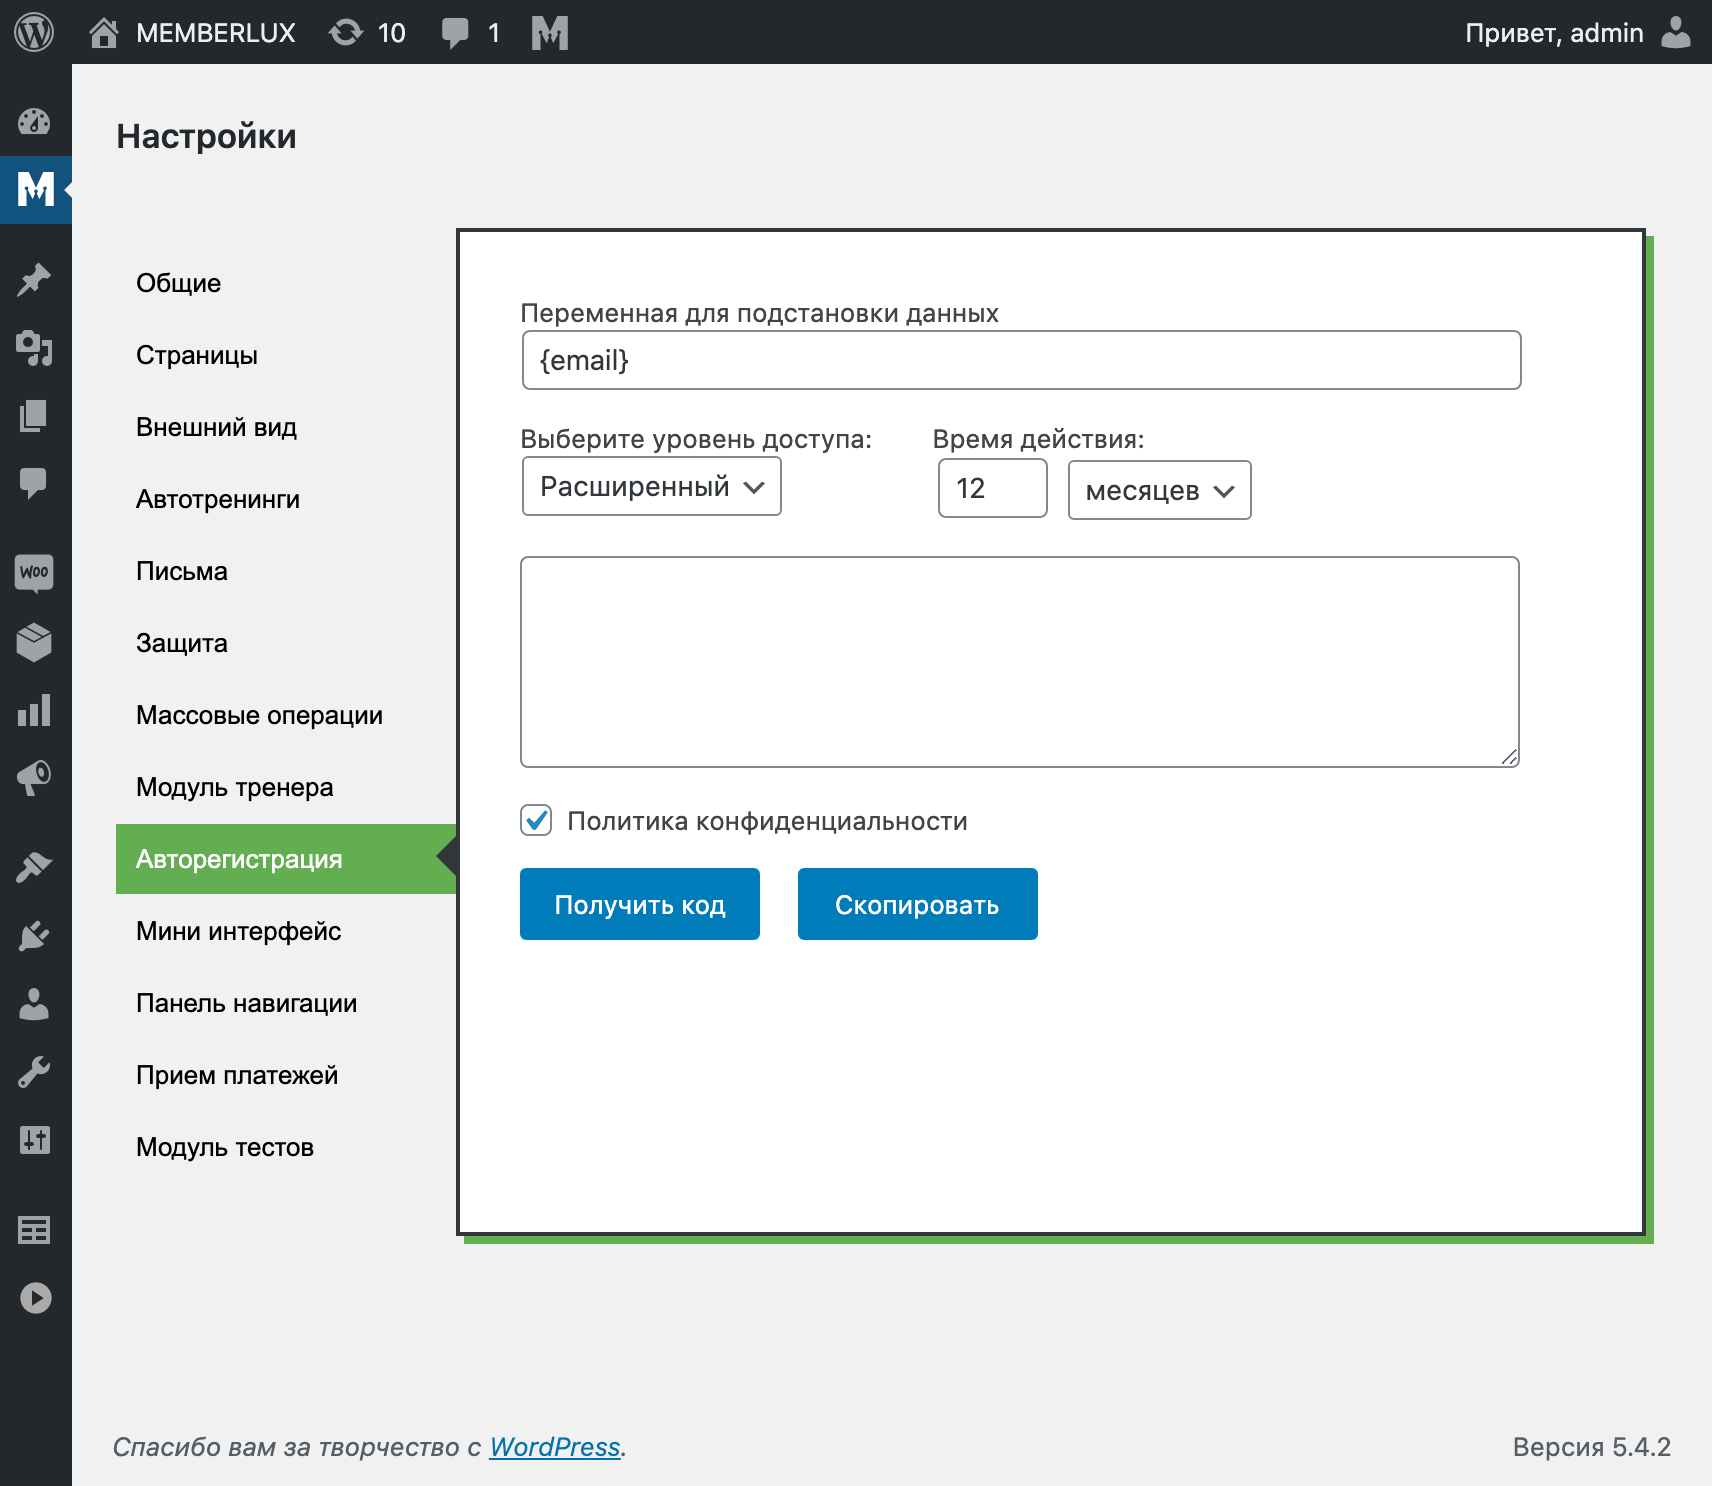Open the Media icon in sidebar
The image size is (1712, 1486).
coord(34,348)
